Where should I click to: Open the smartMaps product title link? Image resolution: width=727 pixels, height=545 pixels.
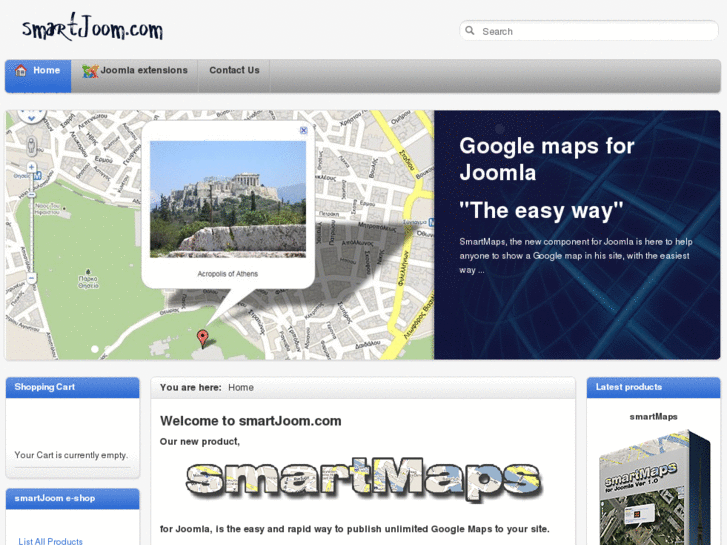(x=653, y=417)
